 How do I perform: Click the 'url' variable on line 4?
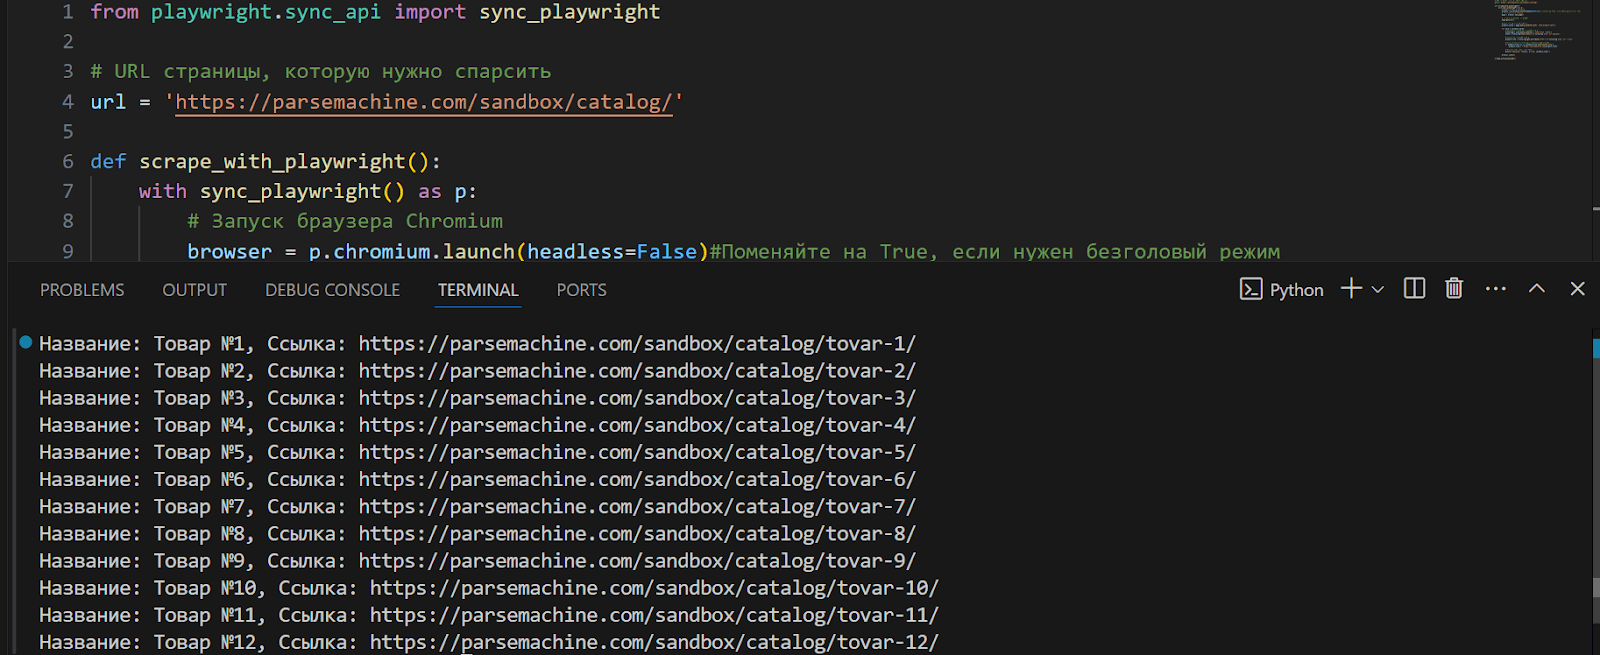tap(108, 102)
